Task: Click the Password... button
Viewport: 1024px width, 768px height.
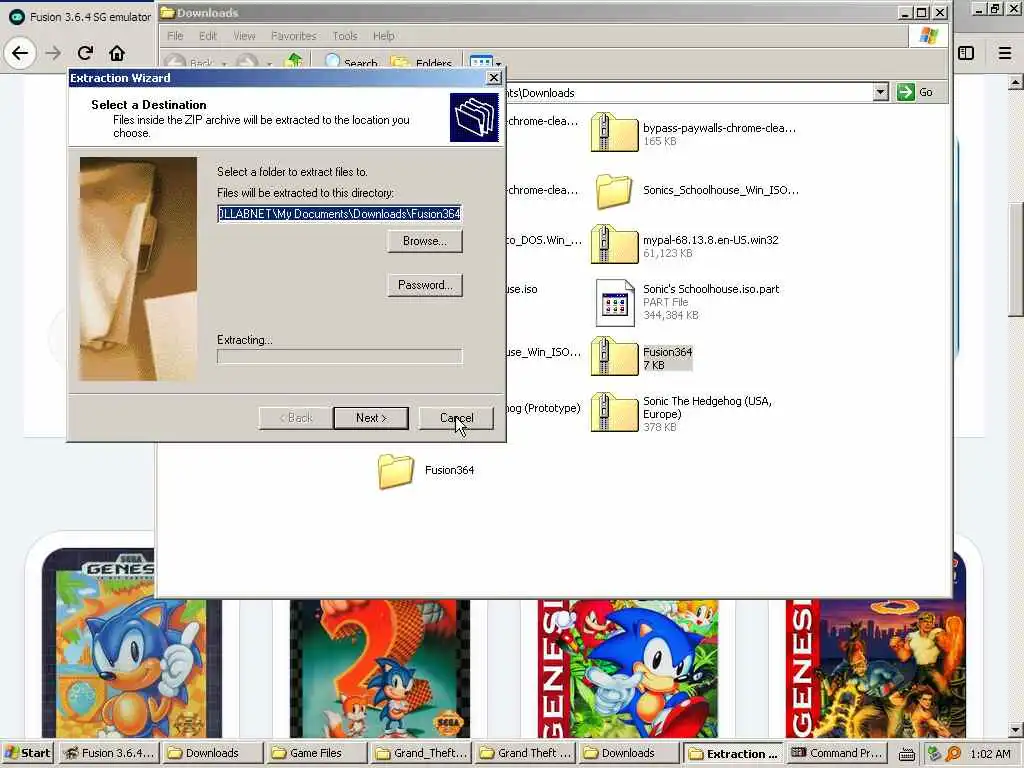Action: [x=424, y=285]
